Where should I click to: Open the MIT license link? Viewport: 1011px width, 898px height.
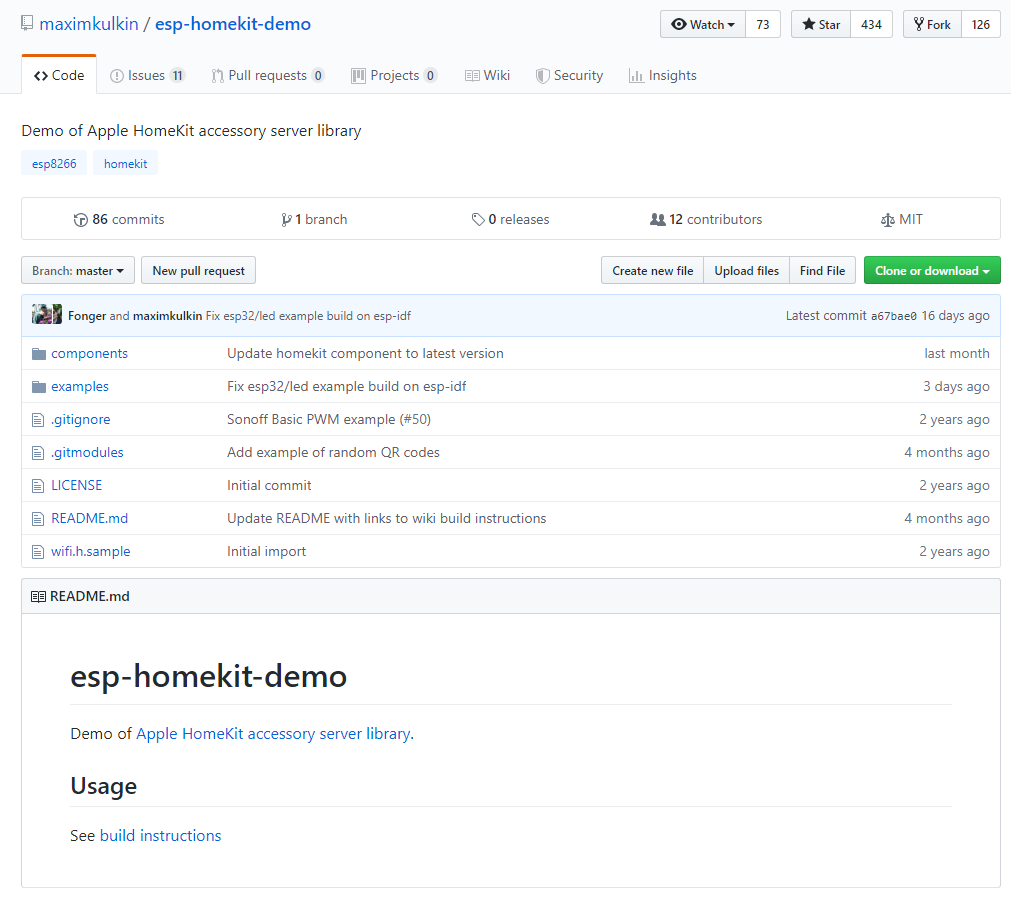point(901,219)
